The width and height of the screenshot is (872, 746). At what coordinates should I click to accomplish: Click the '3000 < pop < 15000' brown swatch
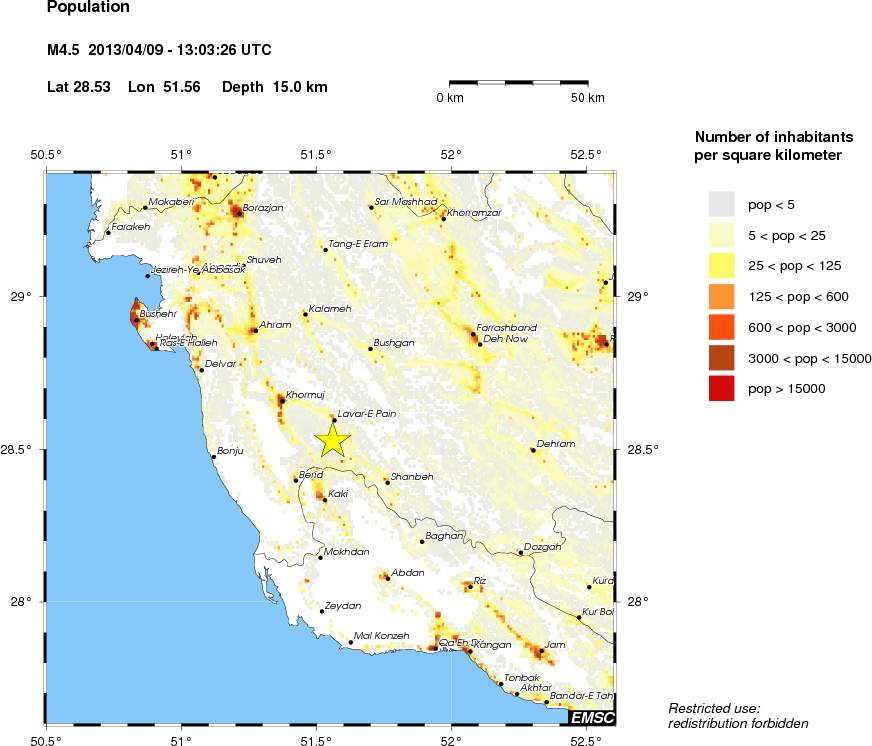(721, 358)
